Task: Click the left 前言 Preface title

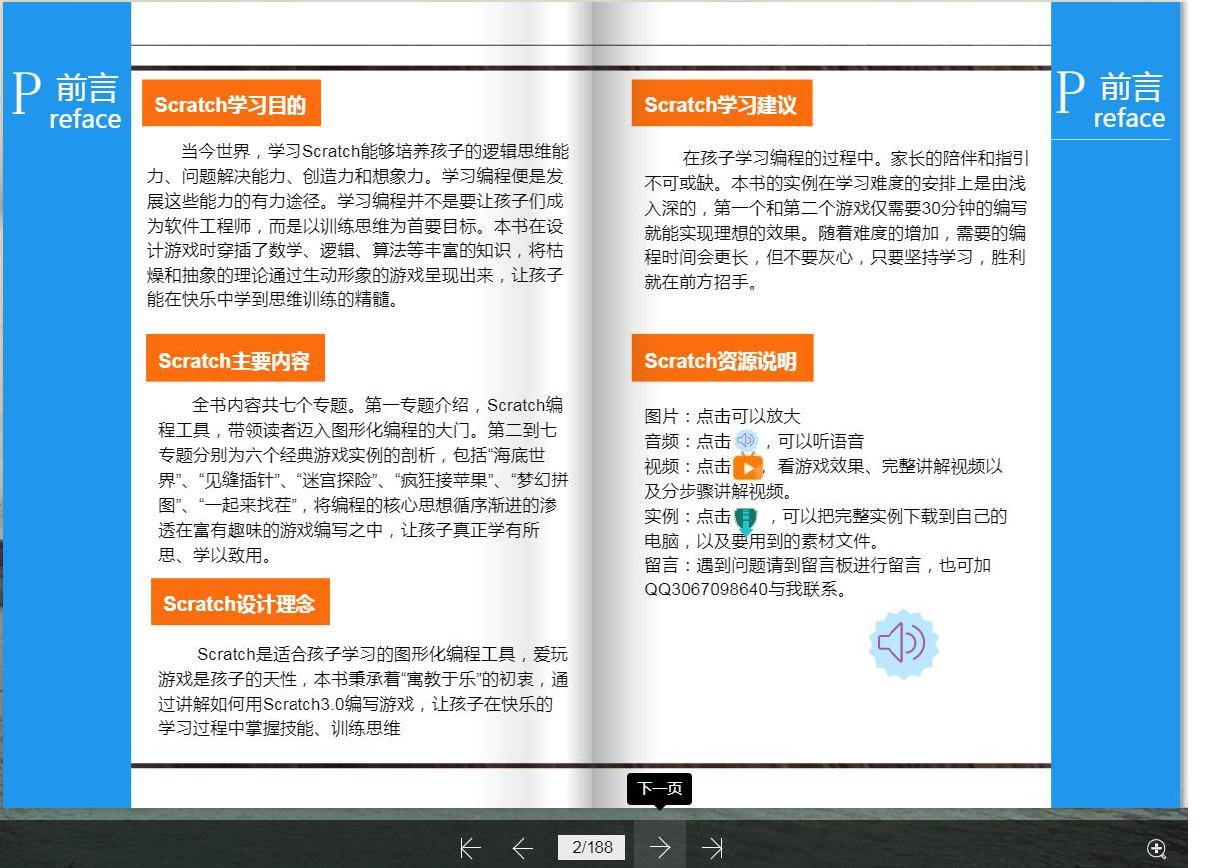Action: click(66, 100)
